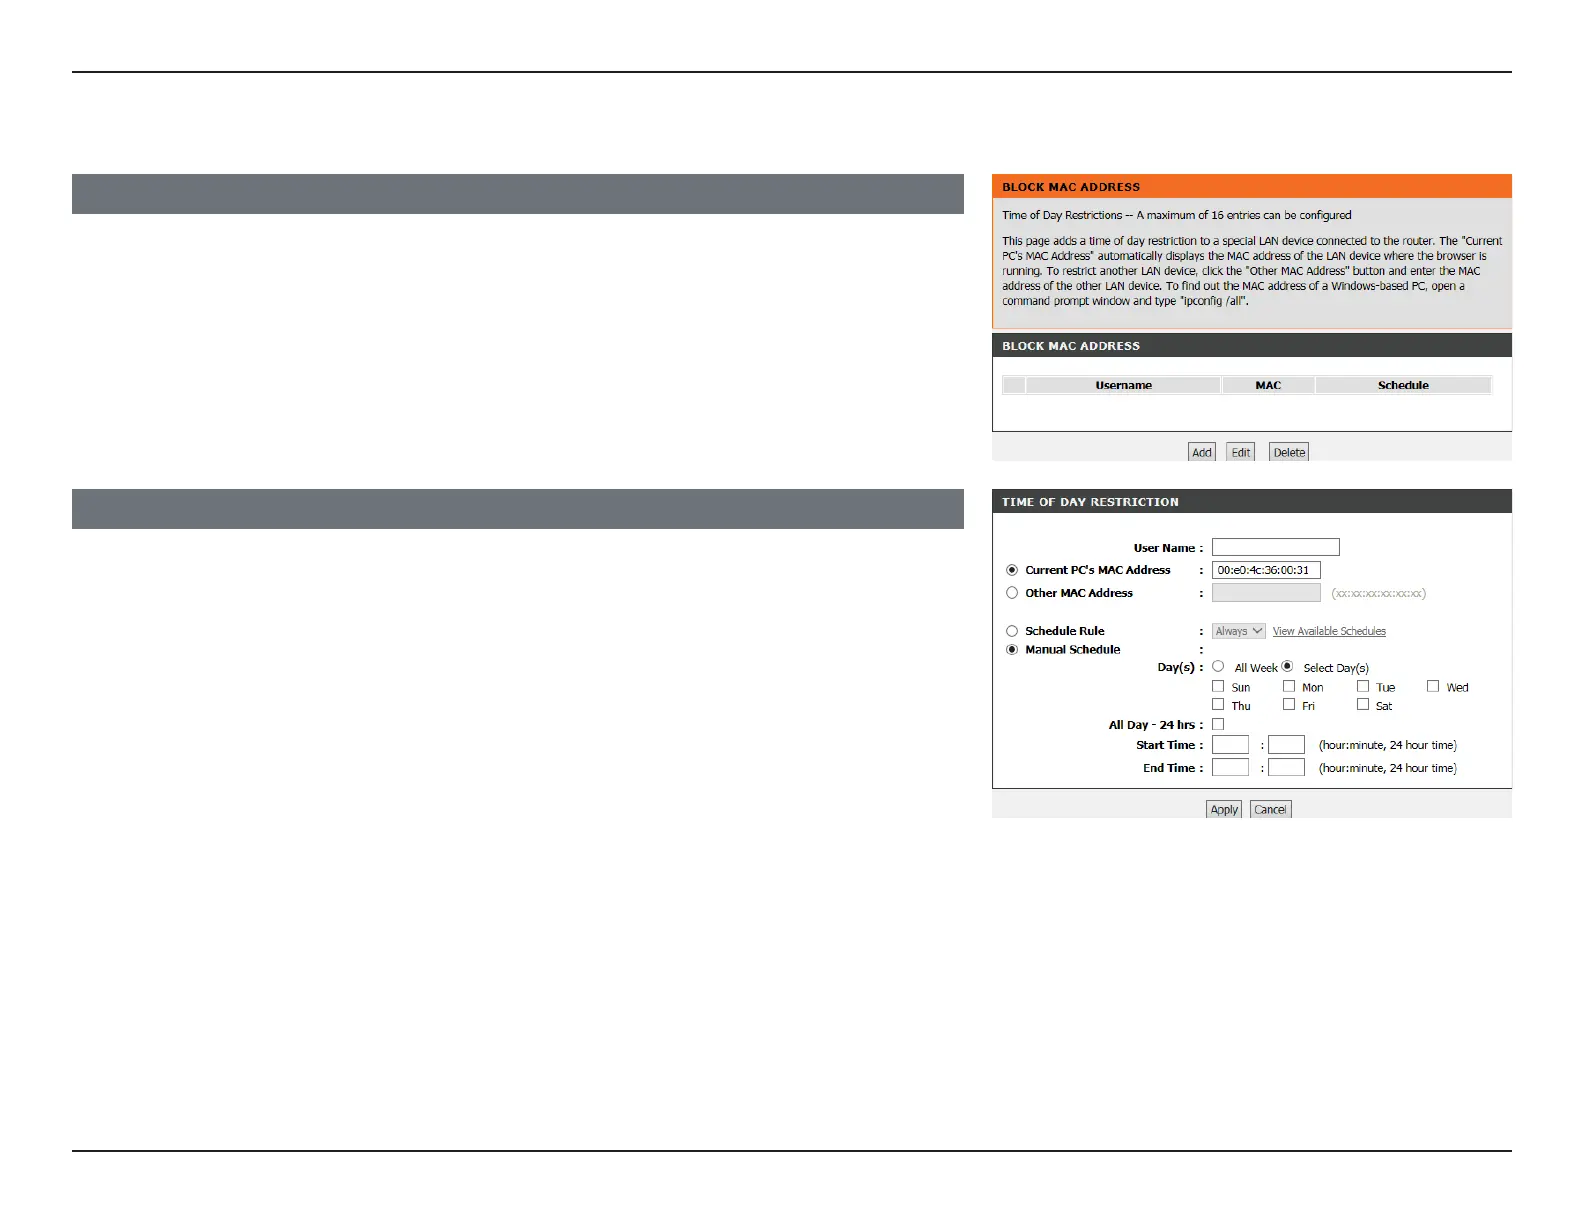Click the Schedule column header
Screen dimensions: 1584x1224
tap(1403, 385)
